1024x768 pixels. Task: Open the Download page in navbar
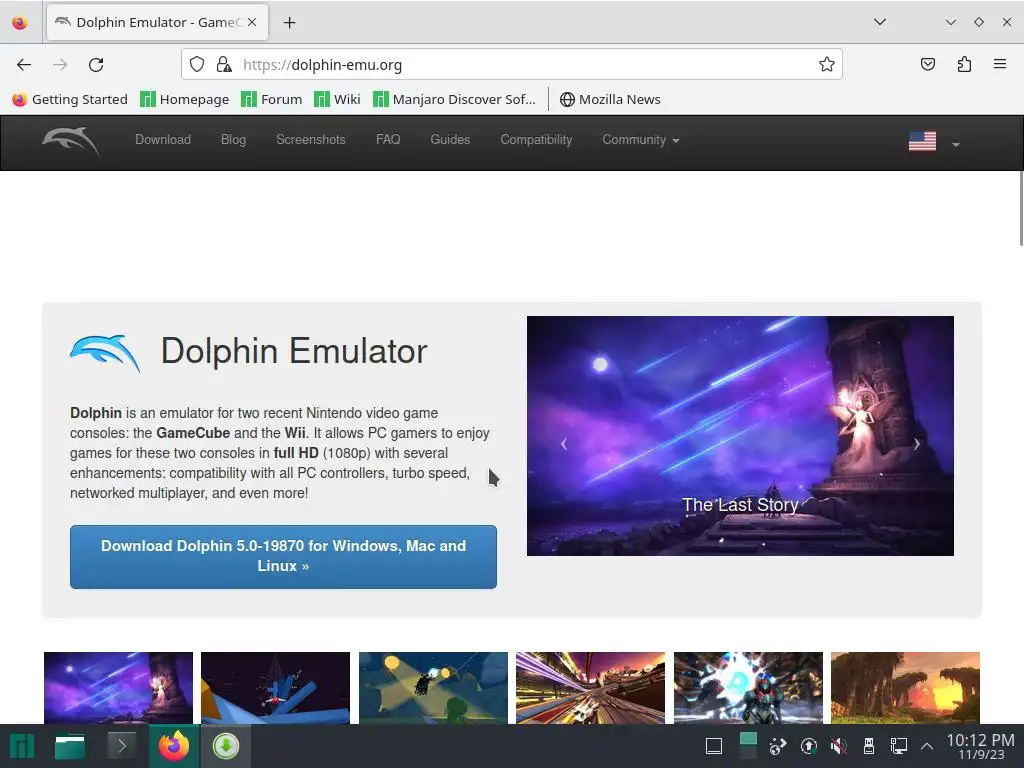click(x=163, y=140)
